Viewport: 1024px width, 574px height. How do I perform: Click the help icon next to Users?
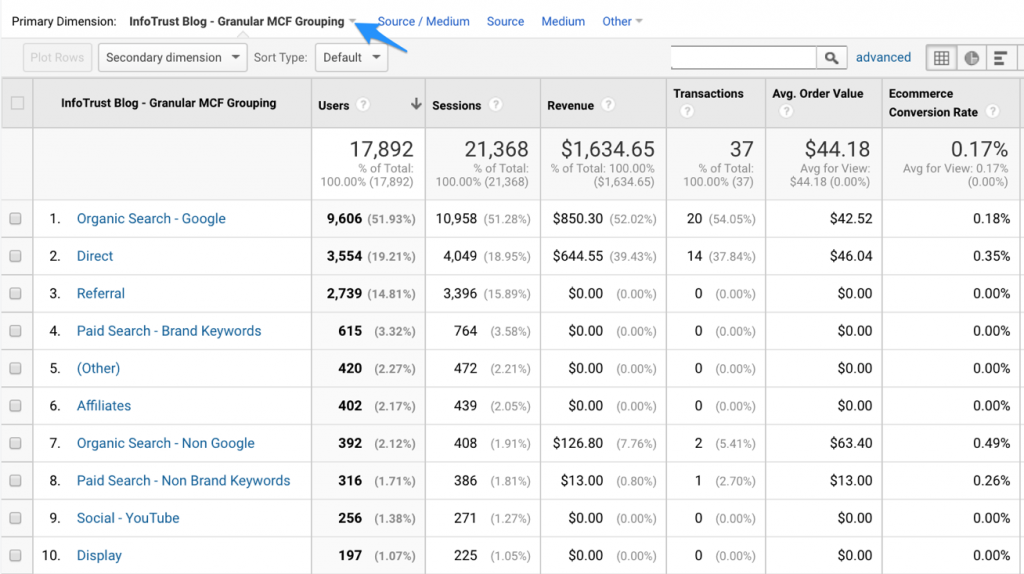363,105
